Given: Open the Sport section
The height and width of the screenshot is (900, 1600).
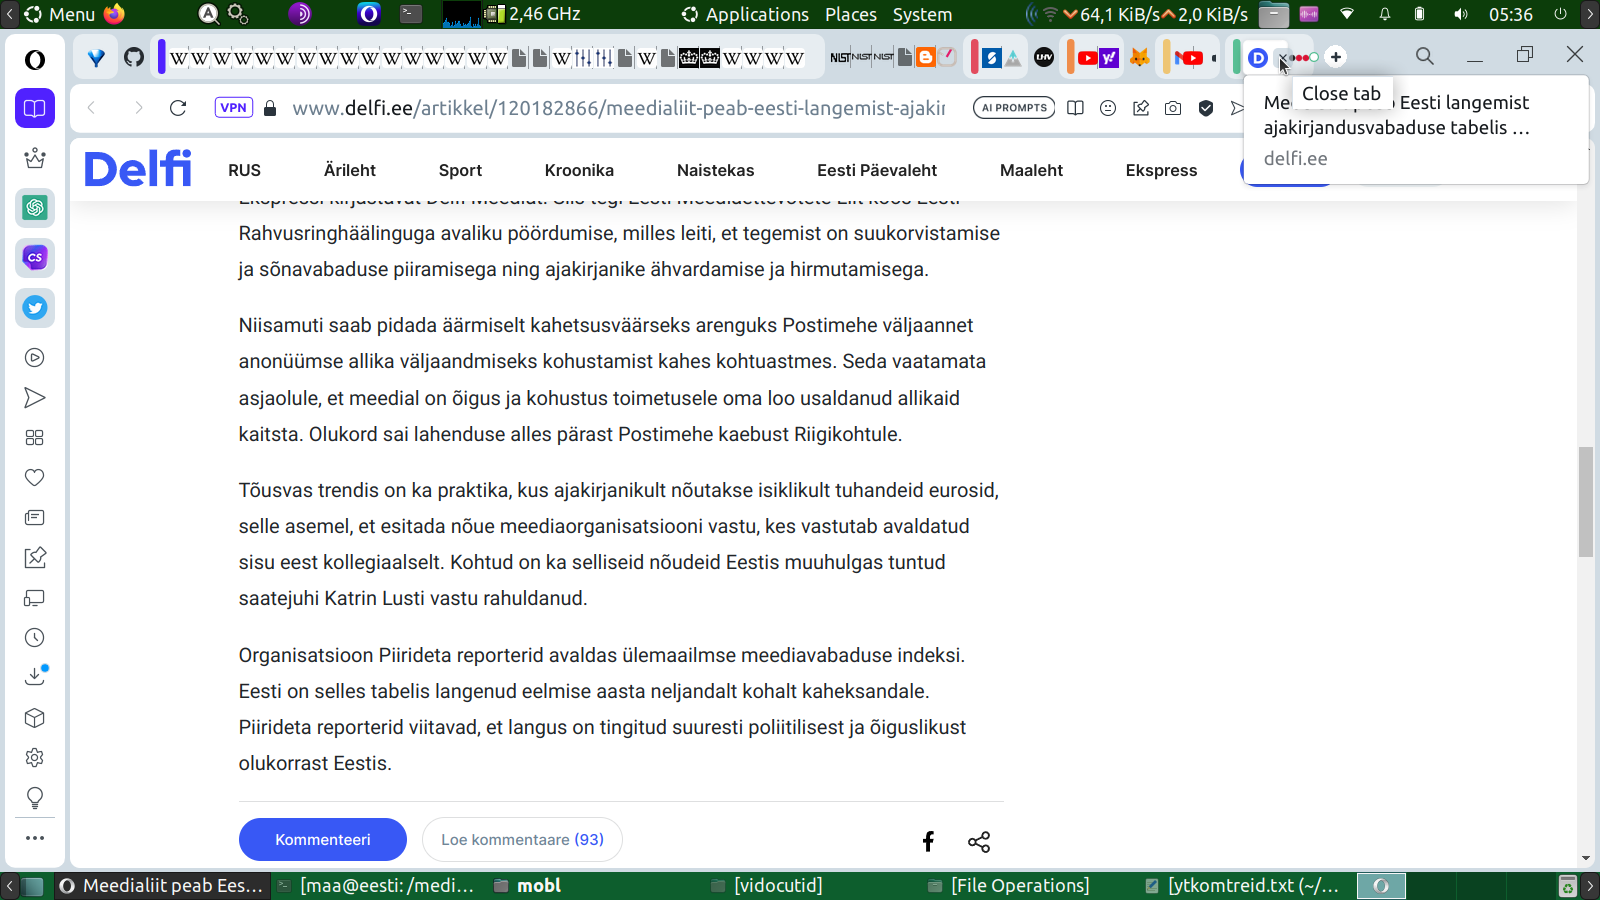Looking at the screenshot, I should (460, 170).
